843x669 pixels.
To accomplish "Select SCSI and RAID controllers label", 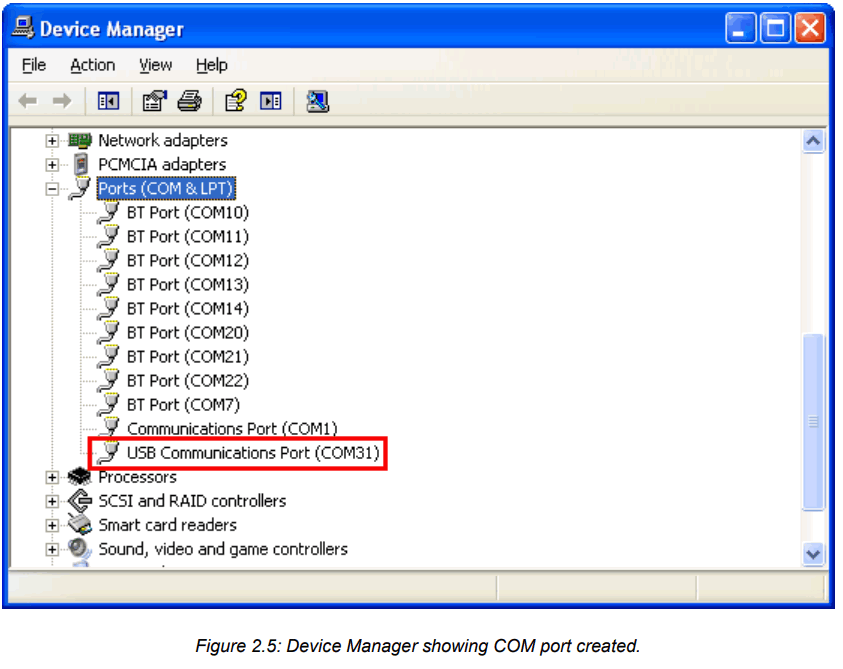I will coord(192,501).
